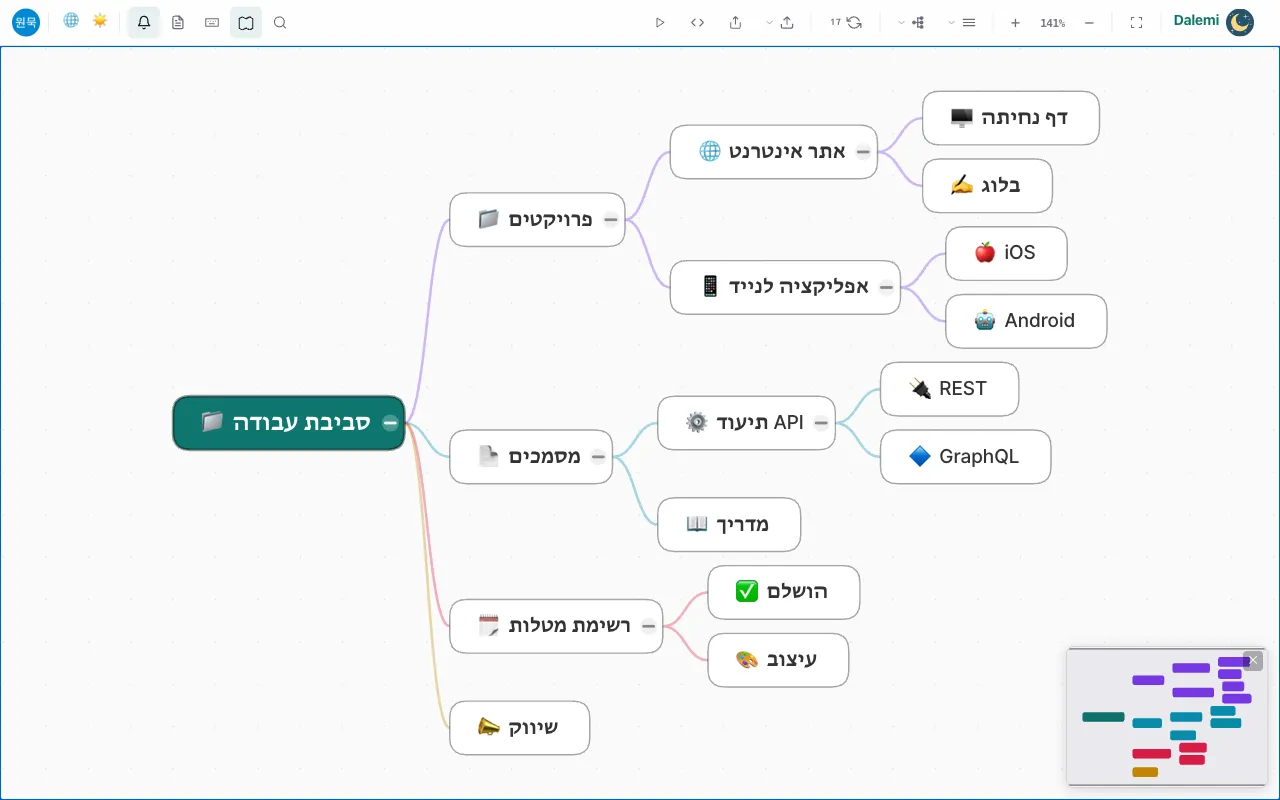Click the share upload icon
The image size is (1280, 800).
click(x=736, y=22)
